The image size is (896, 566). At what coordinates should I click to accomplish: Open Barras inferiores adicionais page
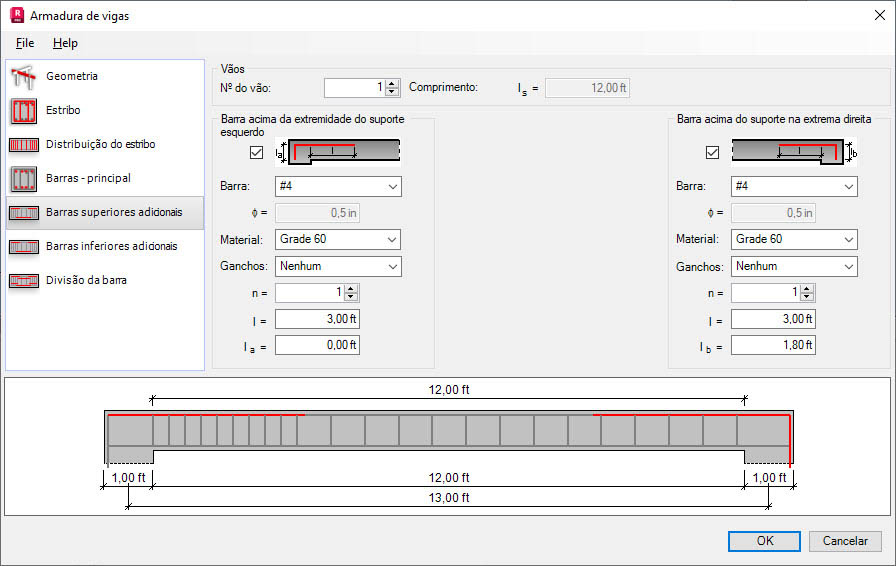(x=105, y=246)
